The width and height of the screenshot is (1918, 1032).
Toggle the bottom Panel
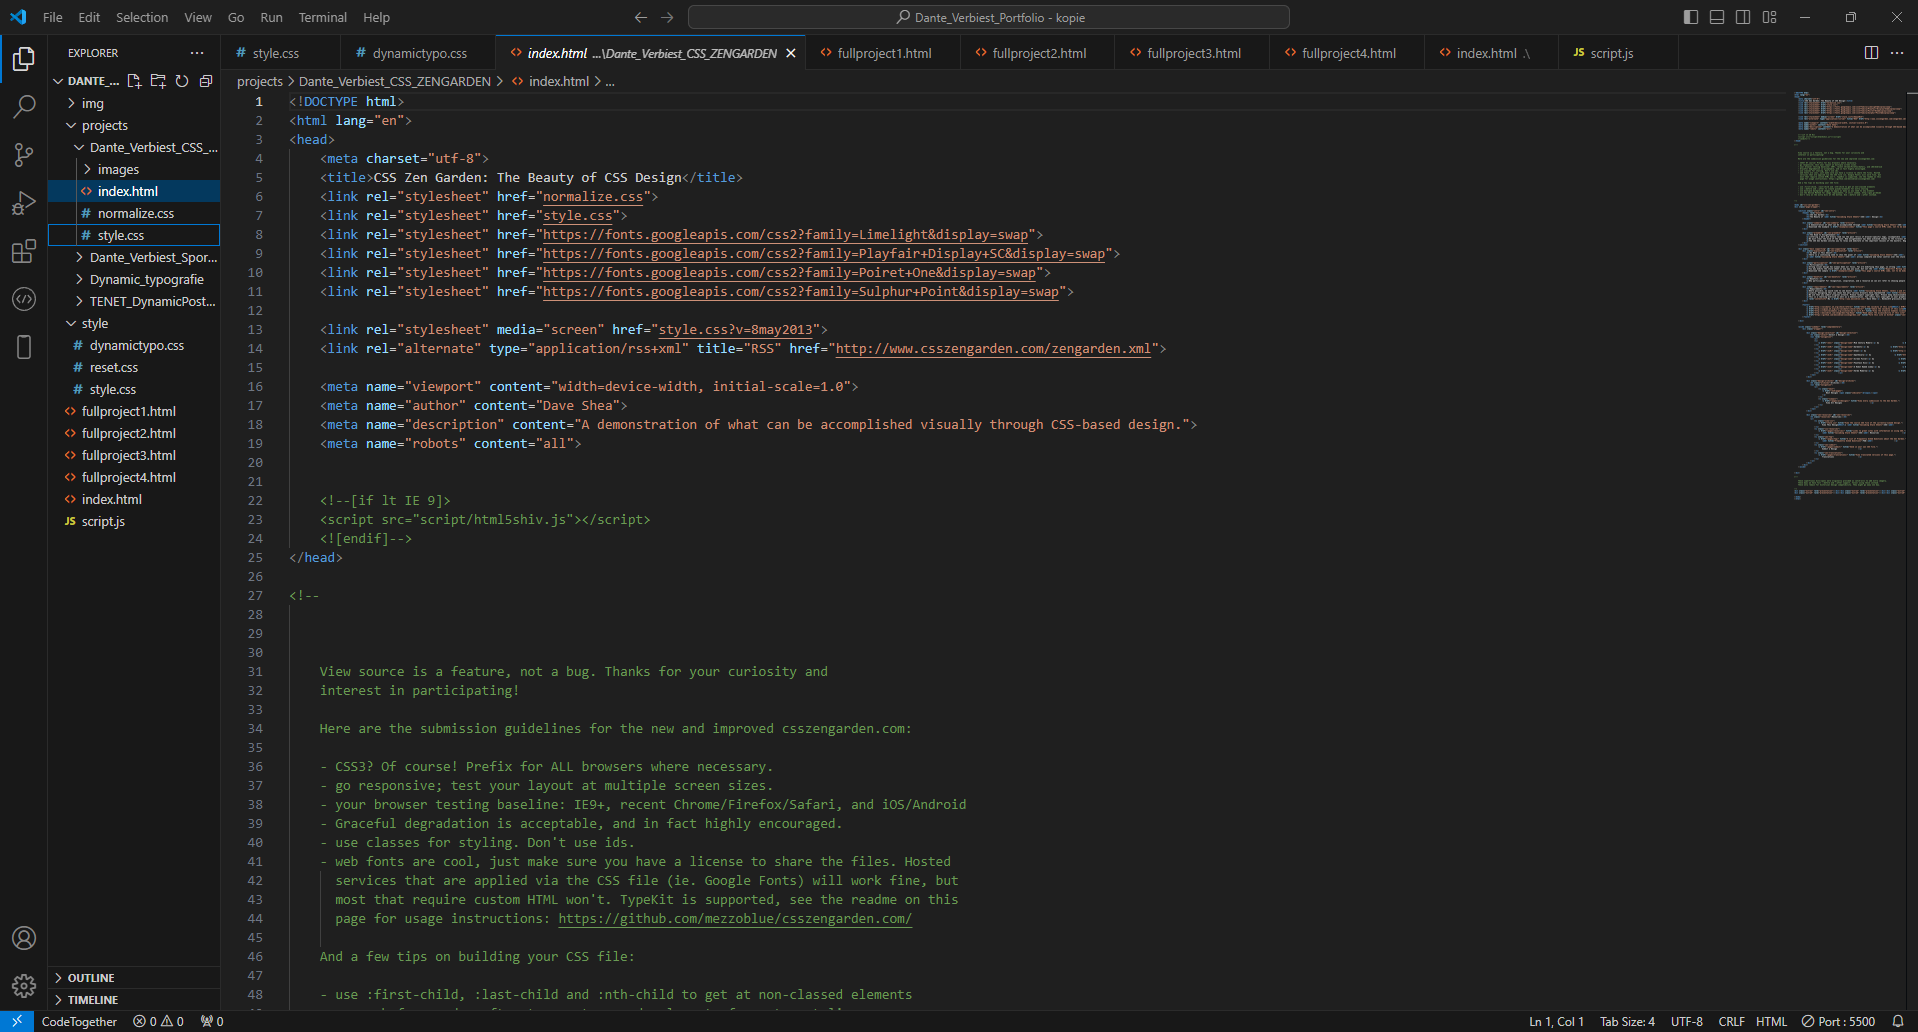[x=1717, y=17]
